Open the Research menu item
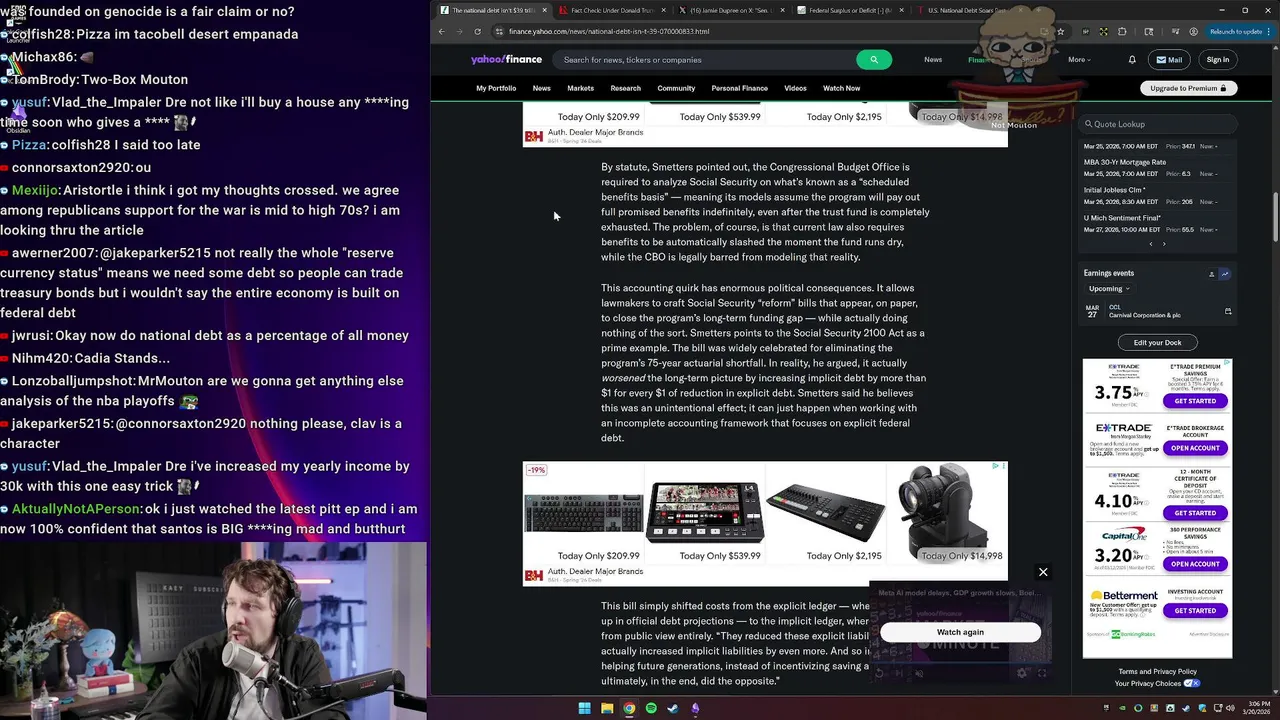Image resolution: width=1280 pixels, height=720 pixels. (x=625, y=88)
